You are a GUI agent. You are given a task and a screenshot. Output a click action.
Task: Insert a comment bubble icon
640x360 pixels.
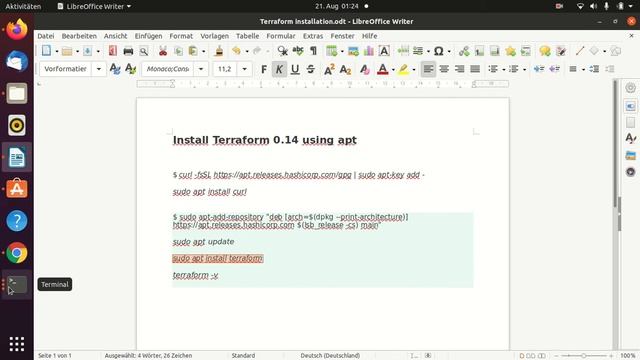(x=545, y=51)
